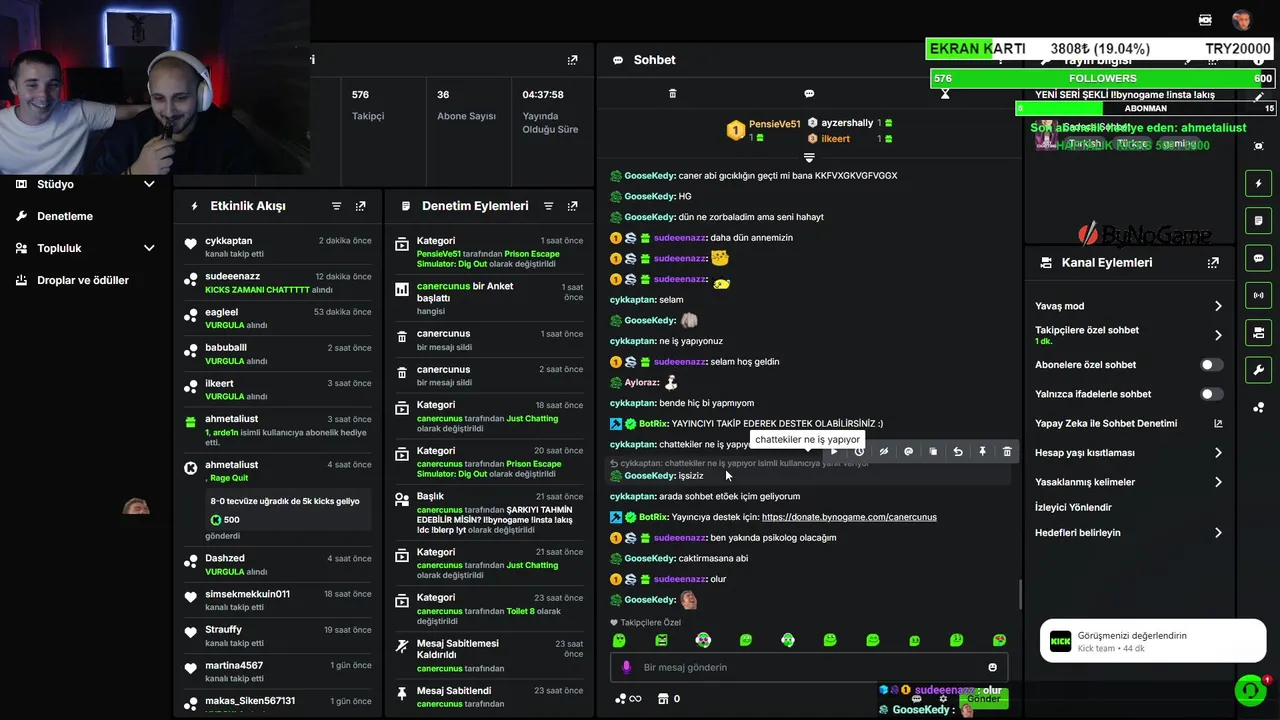Click the camera icon in right sidebar
The height and width of the screenshot is (720, 1280).
1259,332
